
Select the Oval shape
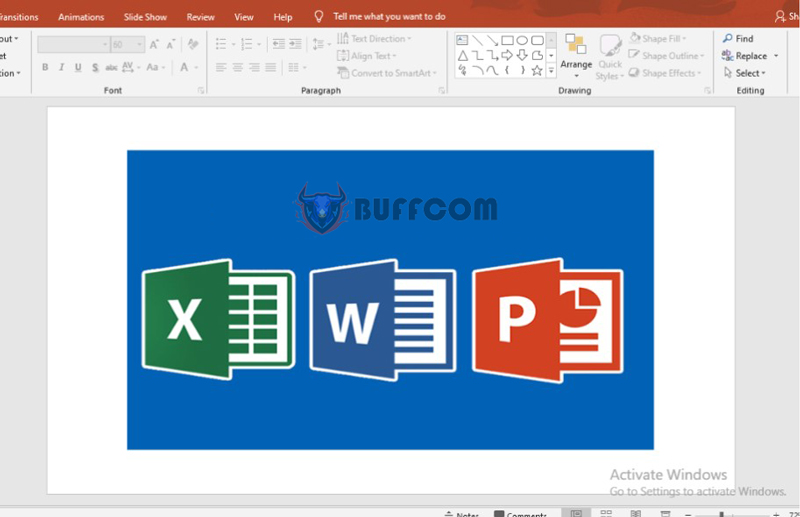tap(522, 40)
